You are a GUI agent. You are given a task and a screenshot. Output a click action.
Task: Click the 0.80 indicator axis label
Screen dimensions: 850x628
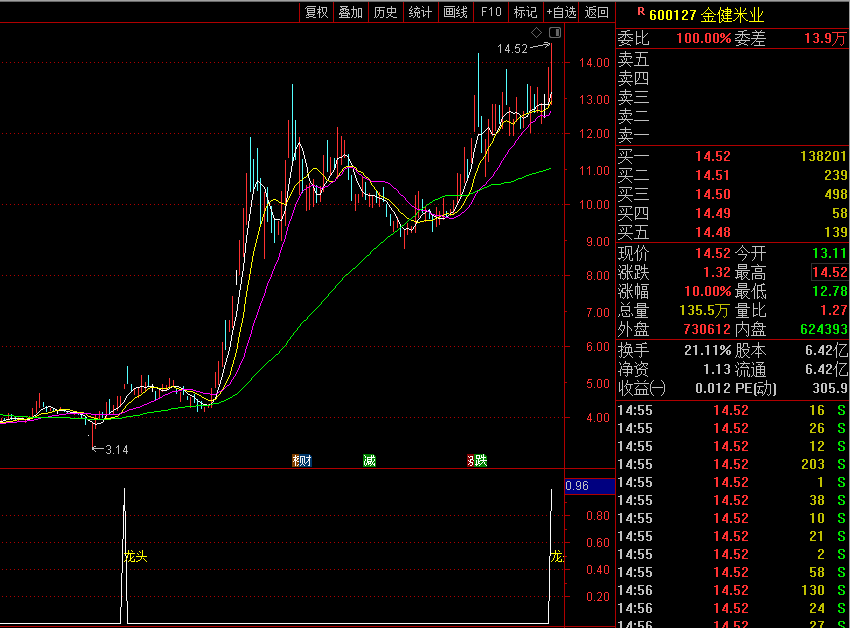click(598, 516)
